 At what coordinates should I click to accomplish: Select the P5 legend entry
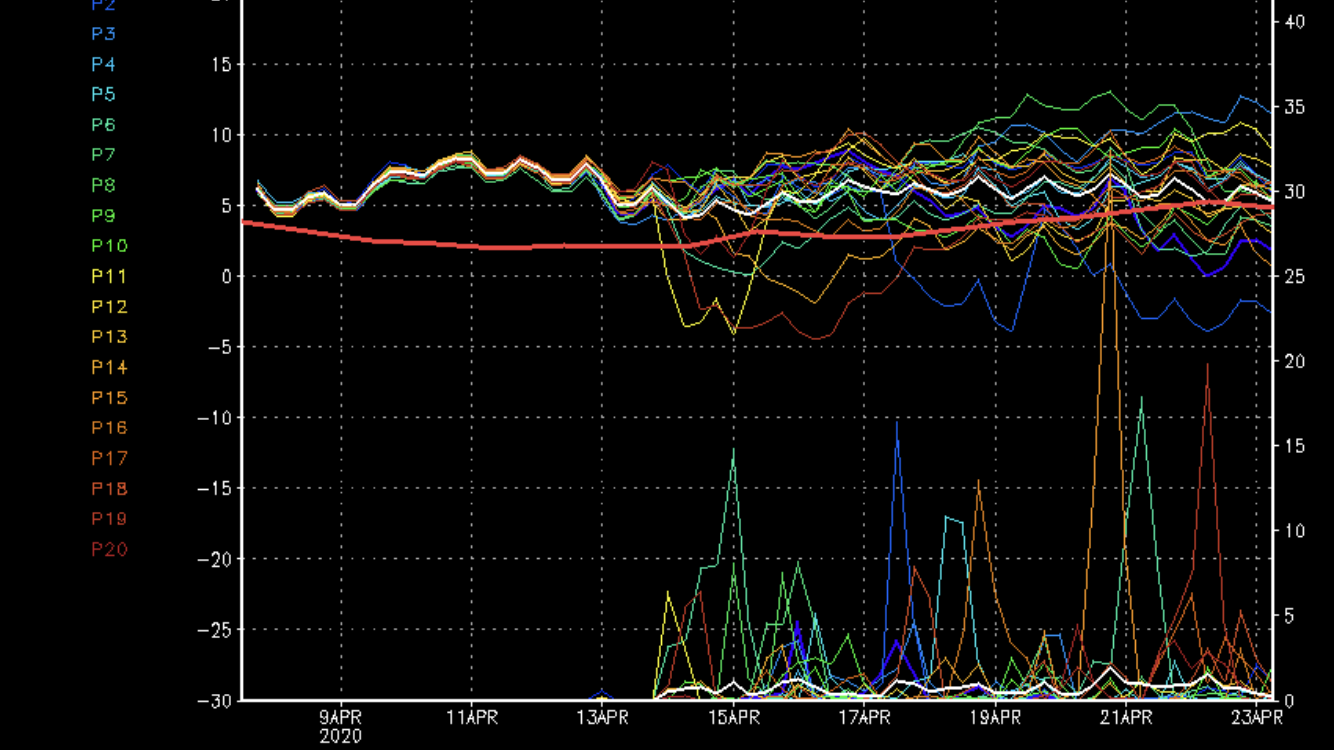click(103, 95)
